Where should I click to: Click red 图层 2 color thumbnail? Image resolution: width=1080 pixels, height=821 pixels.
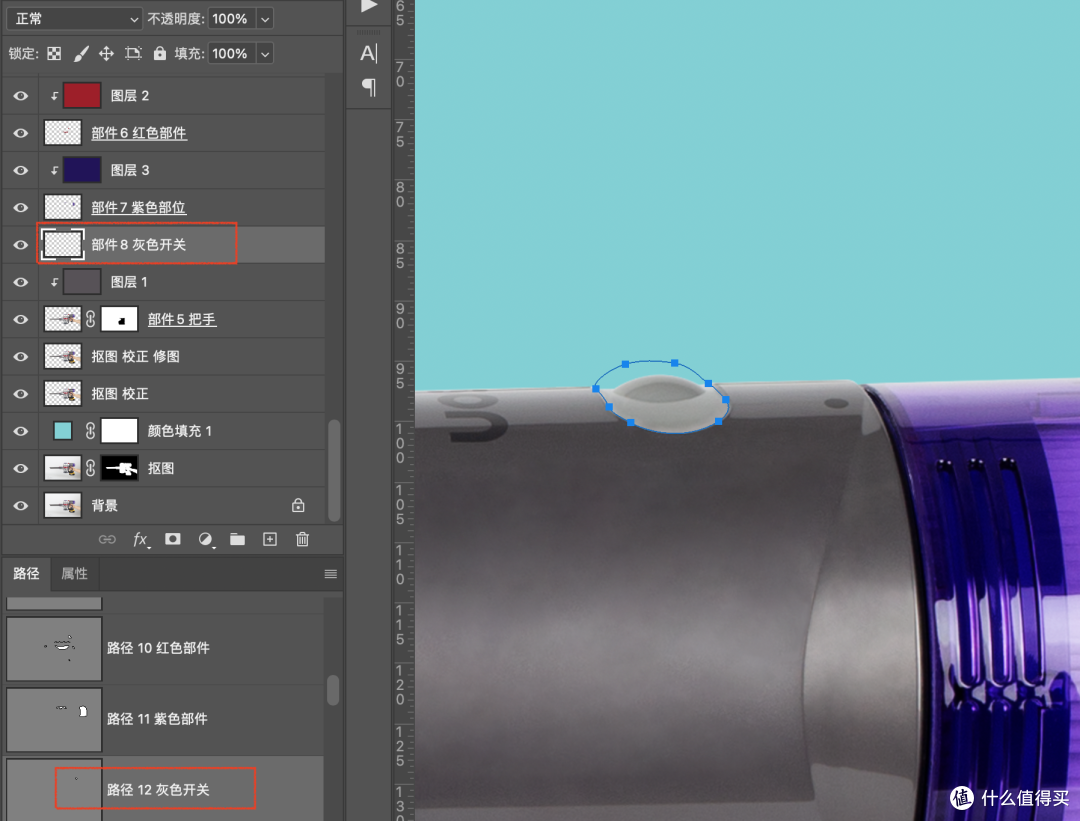(x=82, y=96)
